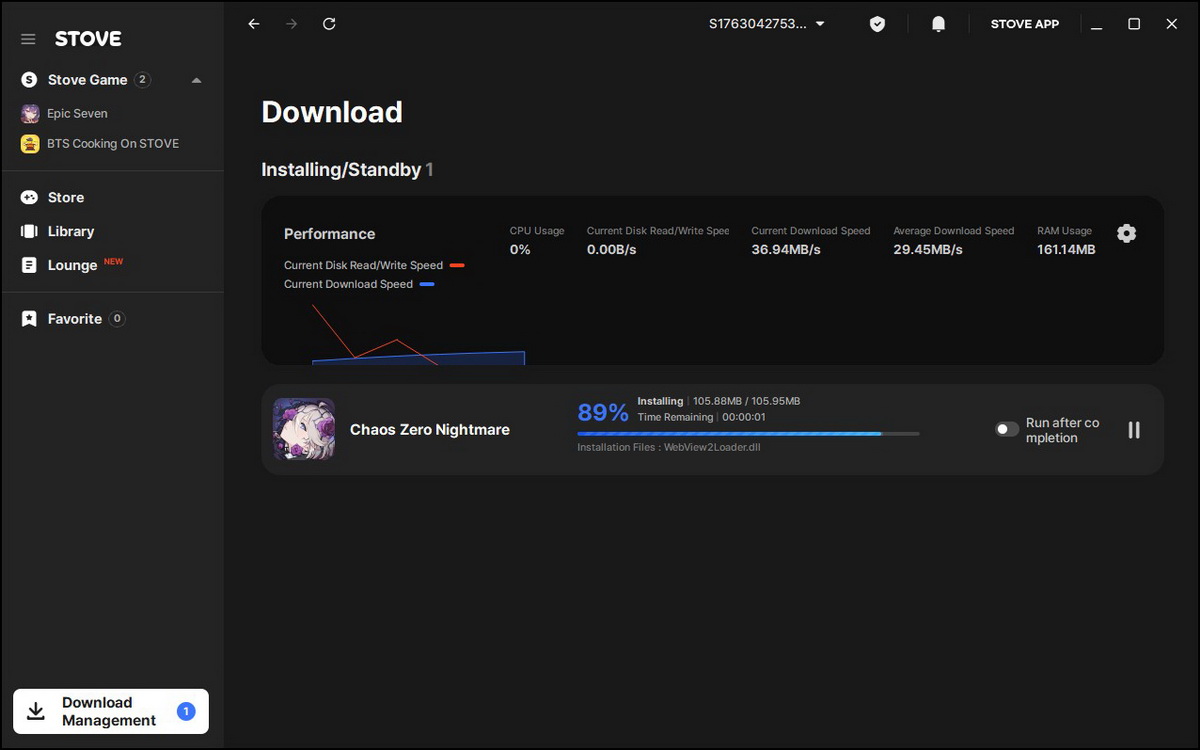Click the back navigation arrow
The height and width of the screenshot is (750, 1200).
coord(254,24)
